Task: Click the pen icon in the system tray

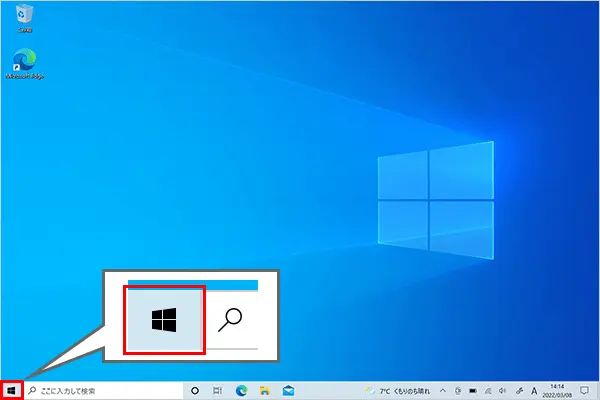Action: [x=519, y=391]
